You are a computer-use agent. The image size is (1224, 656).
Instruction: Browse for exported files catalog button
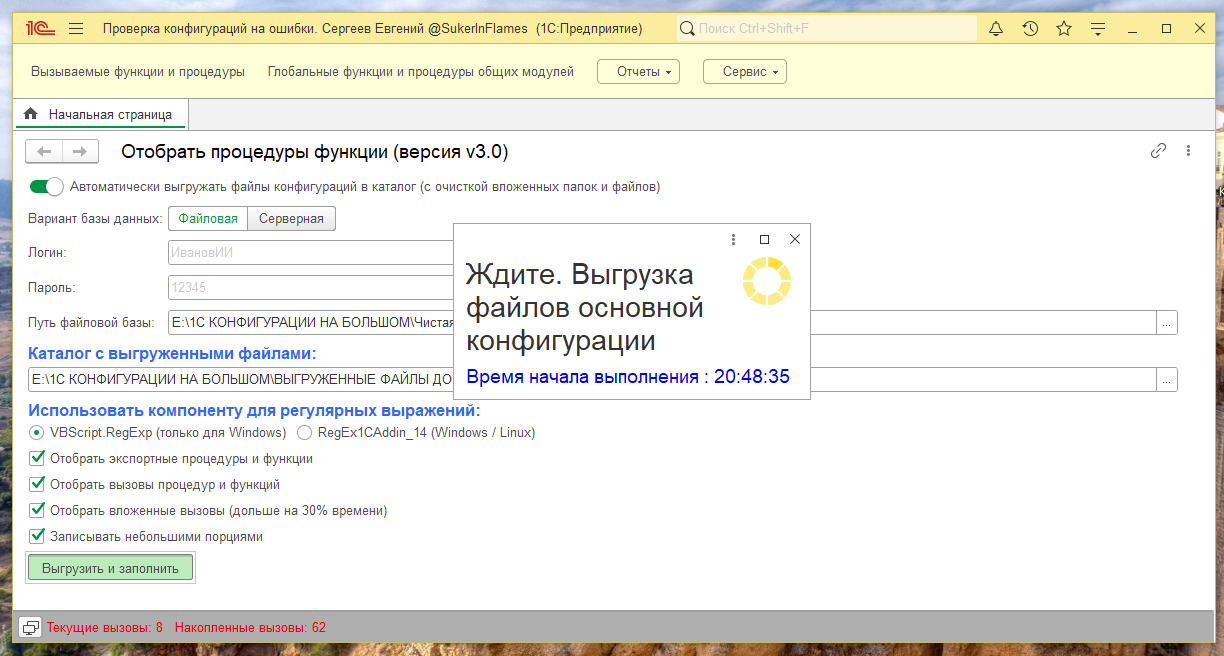1167,379
